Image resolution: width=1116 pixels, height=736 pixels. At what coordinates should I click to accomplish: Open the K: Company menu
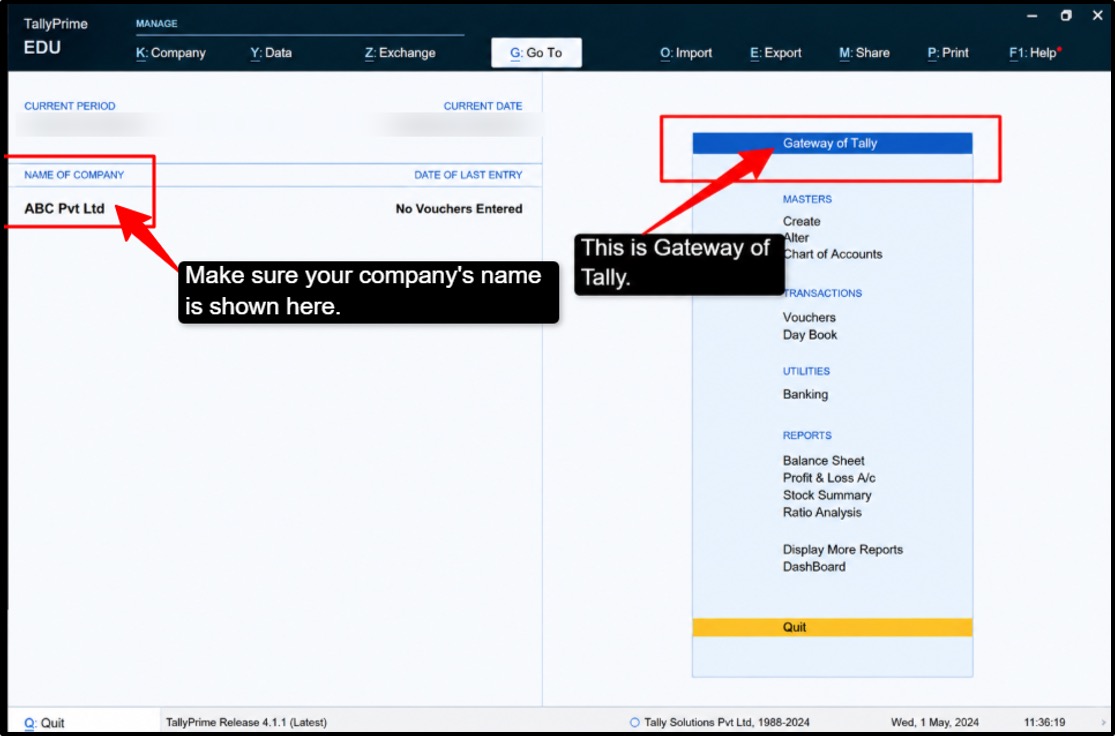(x=171, y=53)
